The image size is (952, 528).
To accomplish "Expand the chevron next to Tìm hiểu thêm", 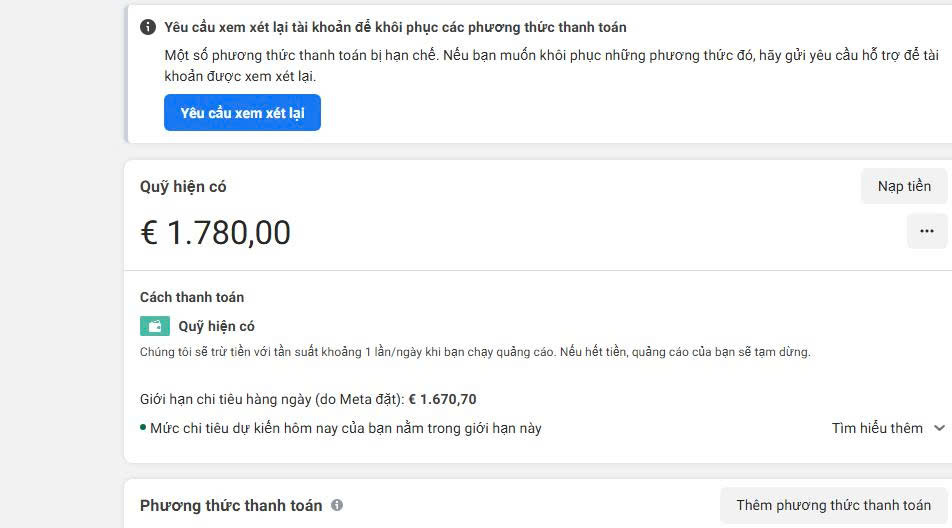I will click(x=939, y=428).
